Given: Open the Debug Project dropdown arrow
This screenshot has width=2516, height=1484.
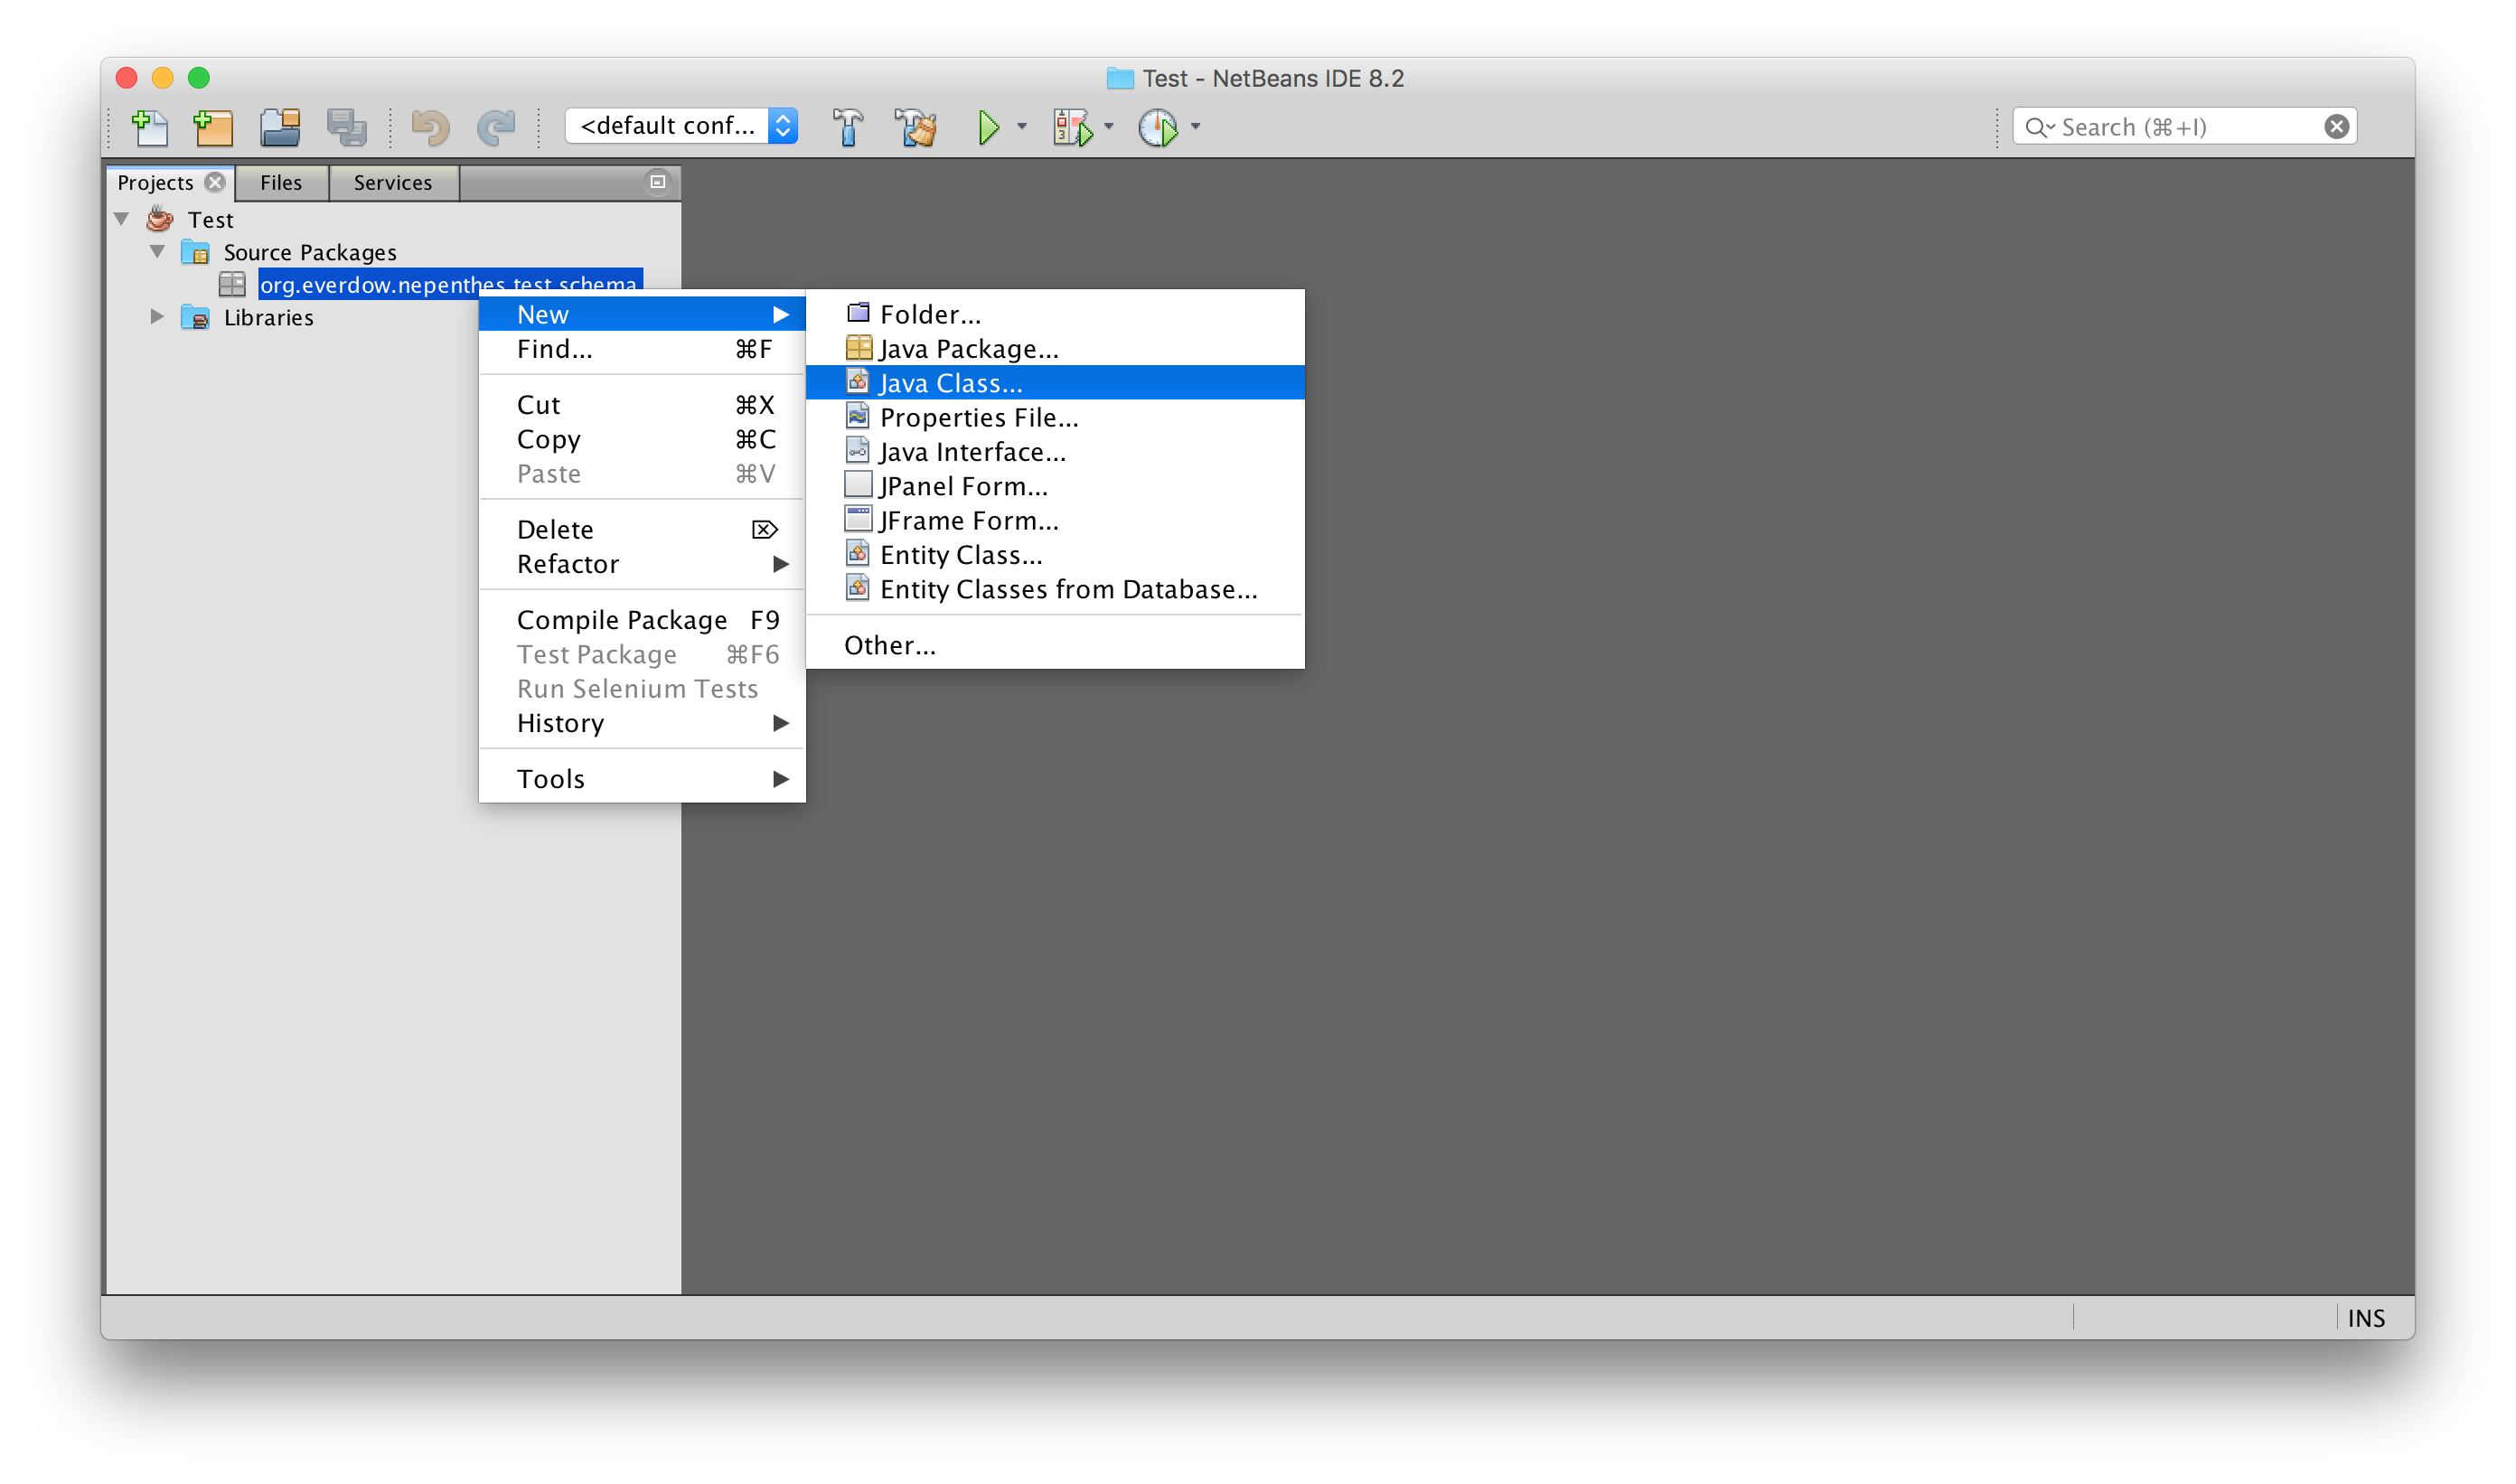Looking at the screenshot, I should [x=1108, y=127].
